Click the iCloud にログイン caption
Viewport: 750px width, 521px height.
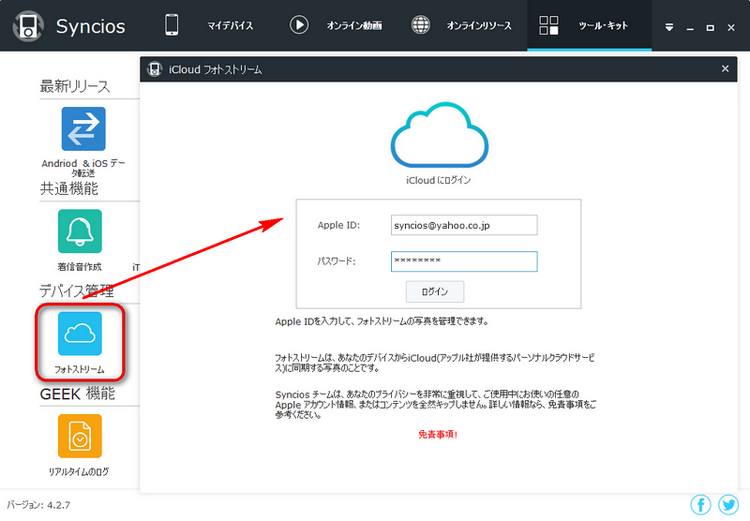(439, 180)
